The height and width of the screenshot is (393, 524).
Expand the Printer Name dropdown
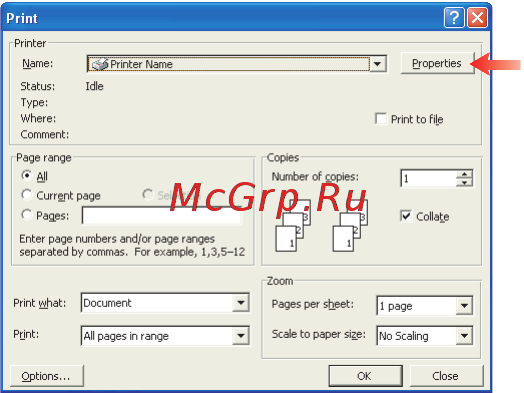[x=378, y=64]
